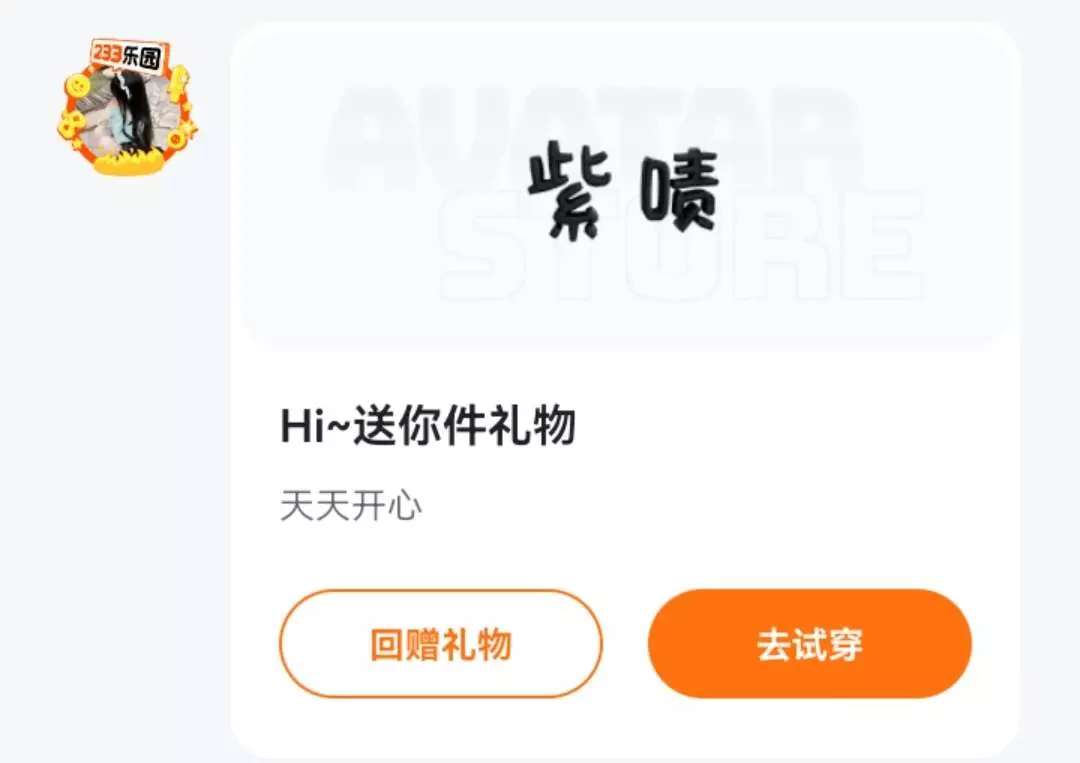Open the gift preview image

point(625,189)
